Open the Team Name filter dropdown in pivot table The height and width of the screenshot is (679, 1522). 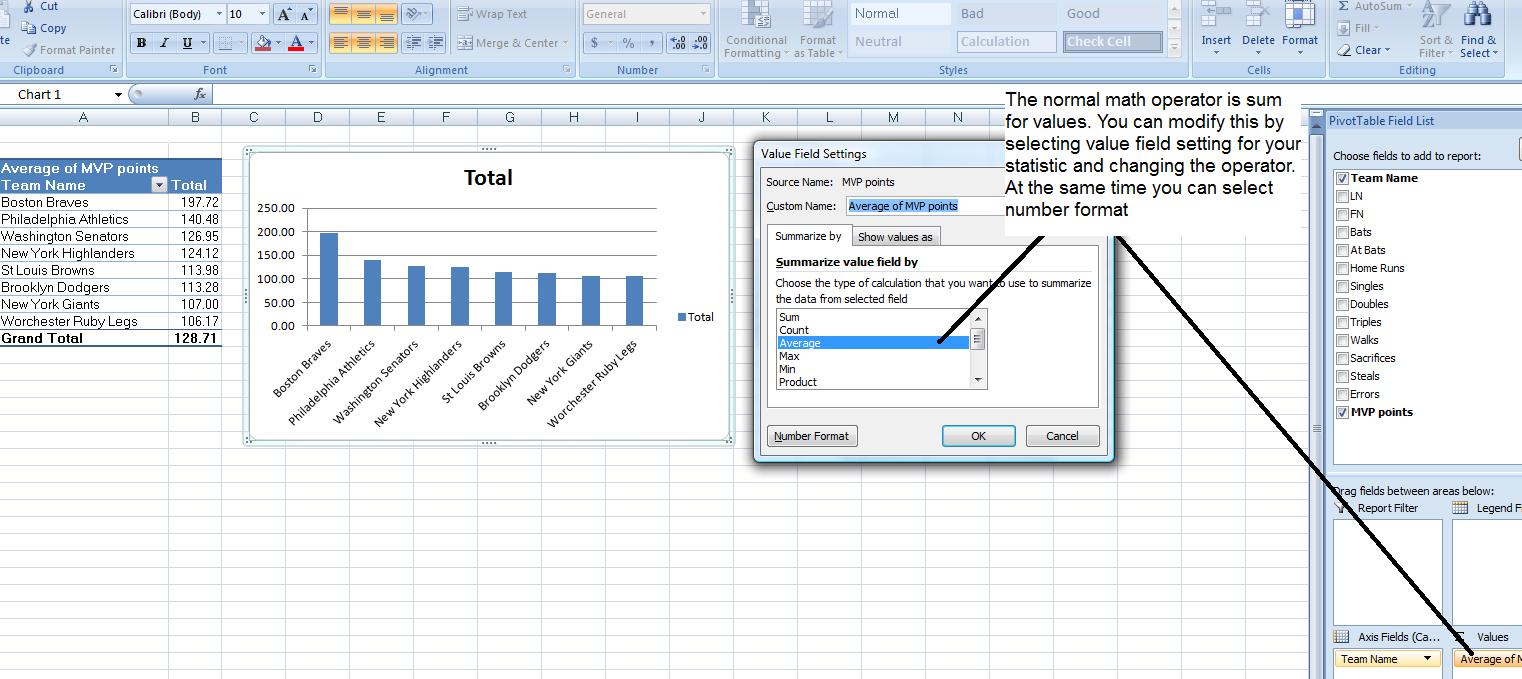[x=158, y=185]
